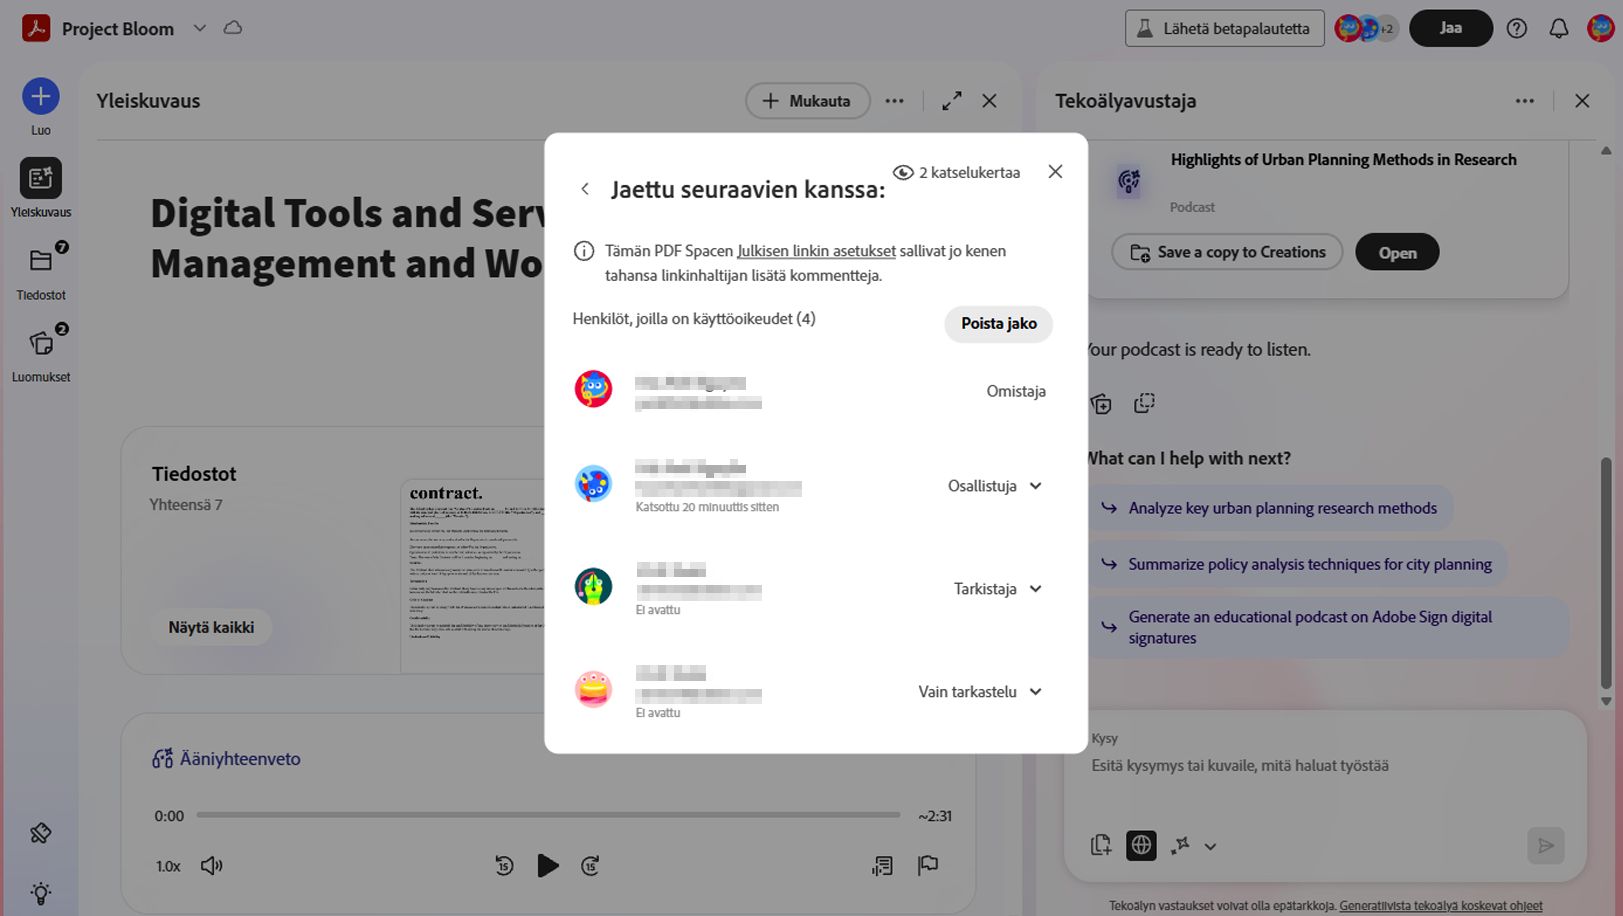Click the pen tool icon above lightbulb
This screenshot has width=1623, height=916.
(41, 833)
